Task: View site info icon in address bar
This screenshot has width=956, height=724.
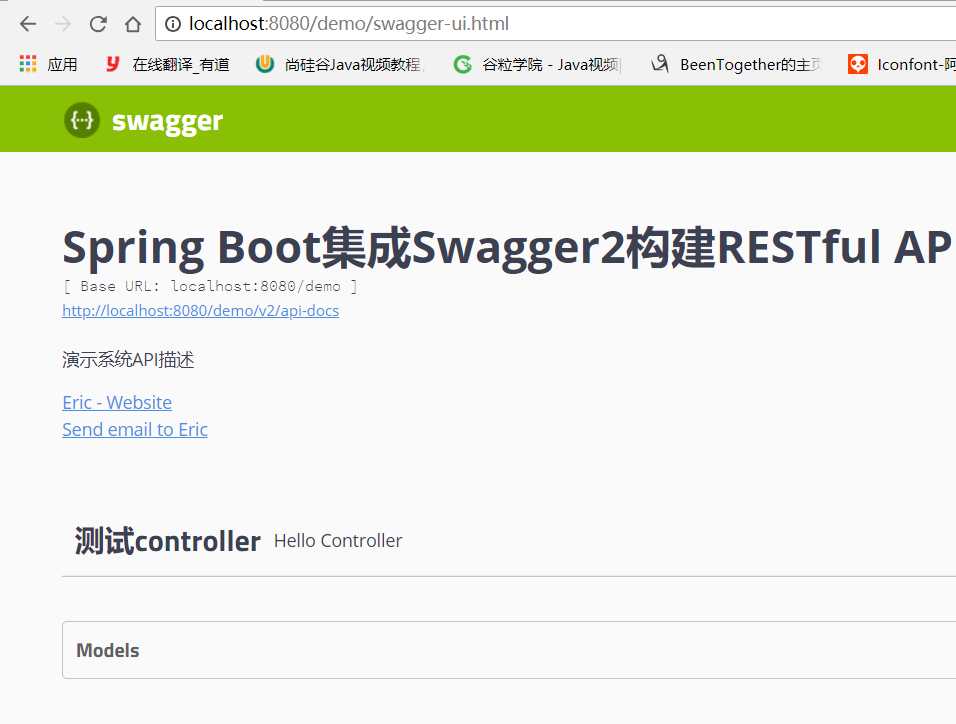Action: (x=173, y=24)
